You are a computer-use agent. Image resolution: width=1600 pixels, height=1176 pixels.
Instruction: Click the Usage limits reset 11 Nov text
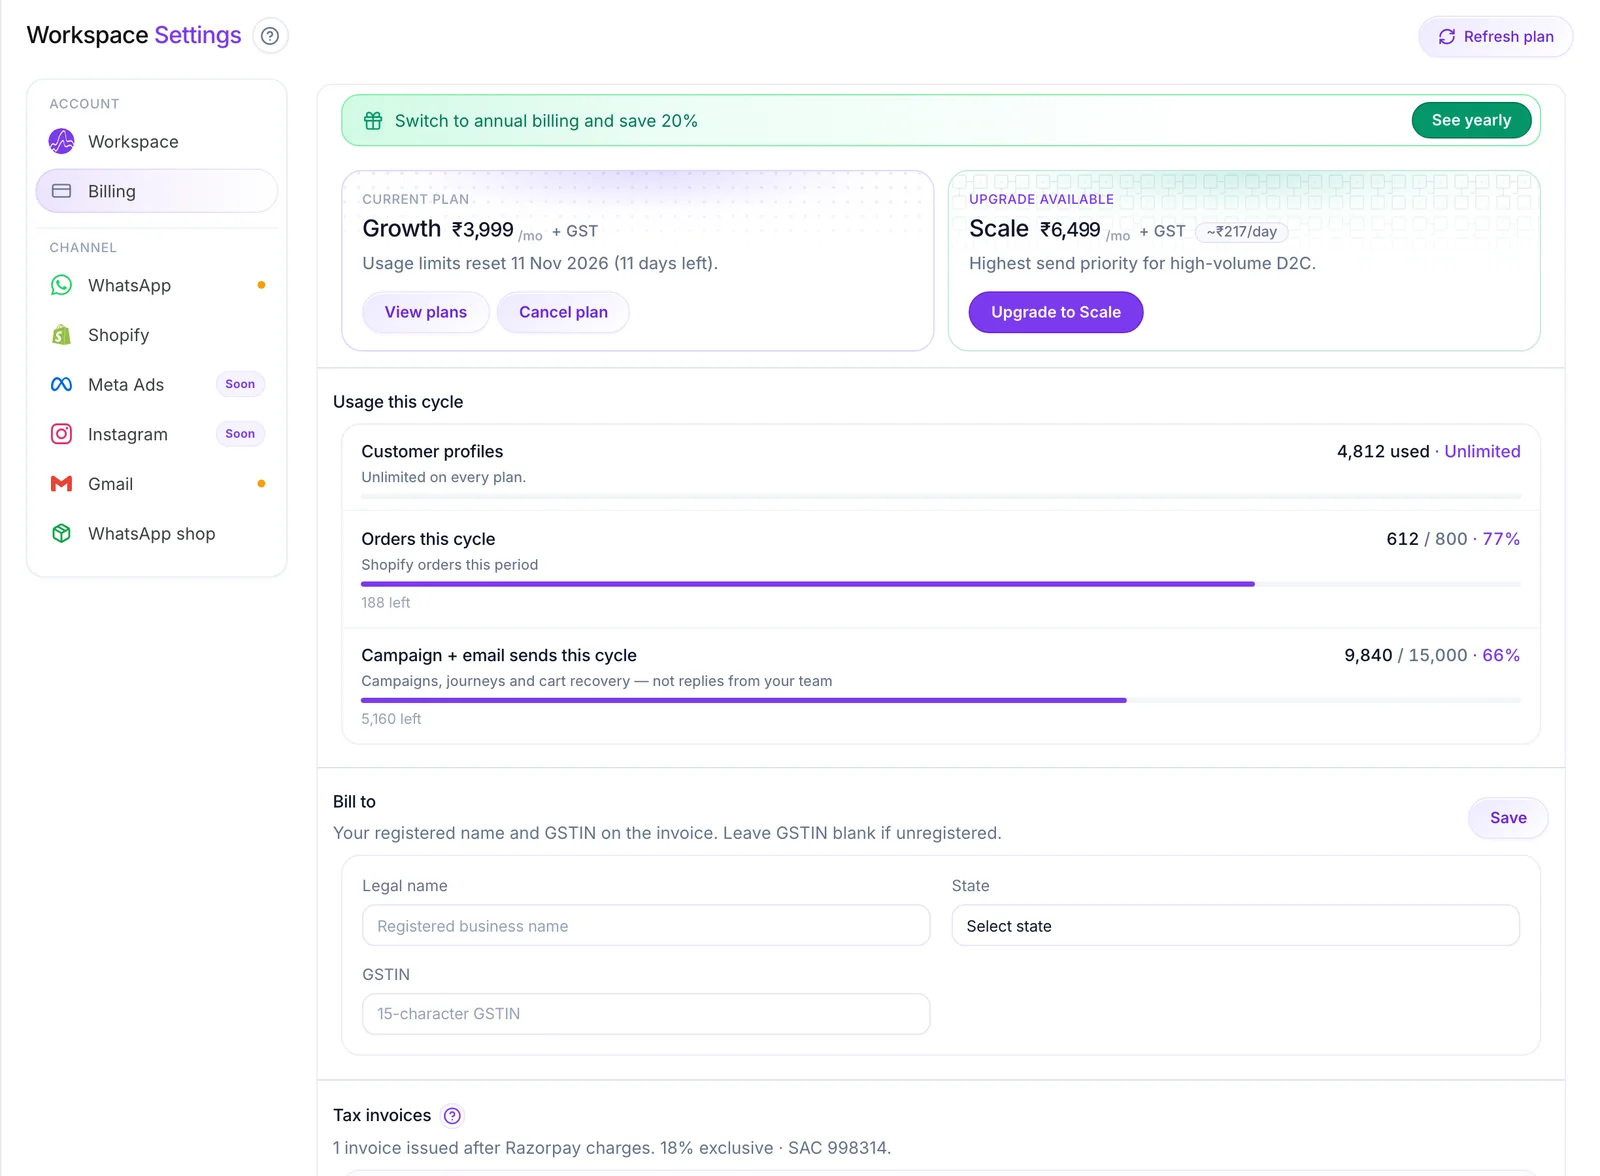tap(540, 264)
